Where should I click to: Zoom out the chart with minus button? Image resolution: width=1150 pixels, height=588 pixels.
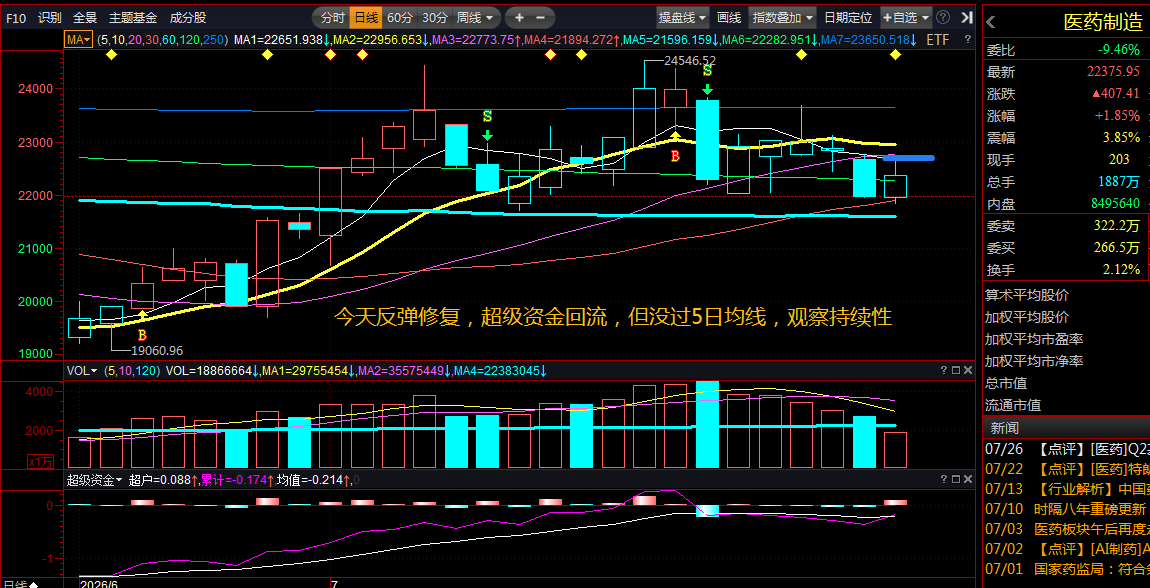pos(541,17)
